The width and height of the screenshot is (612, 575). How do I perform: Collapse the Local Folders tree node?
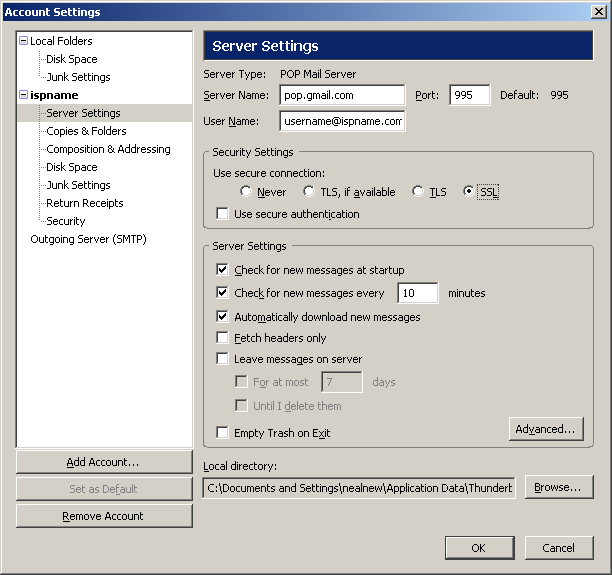23,41
